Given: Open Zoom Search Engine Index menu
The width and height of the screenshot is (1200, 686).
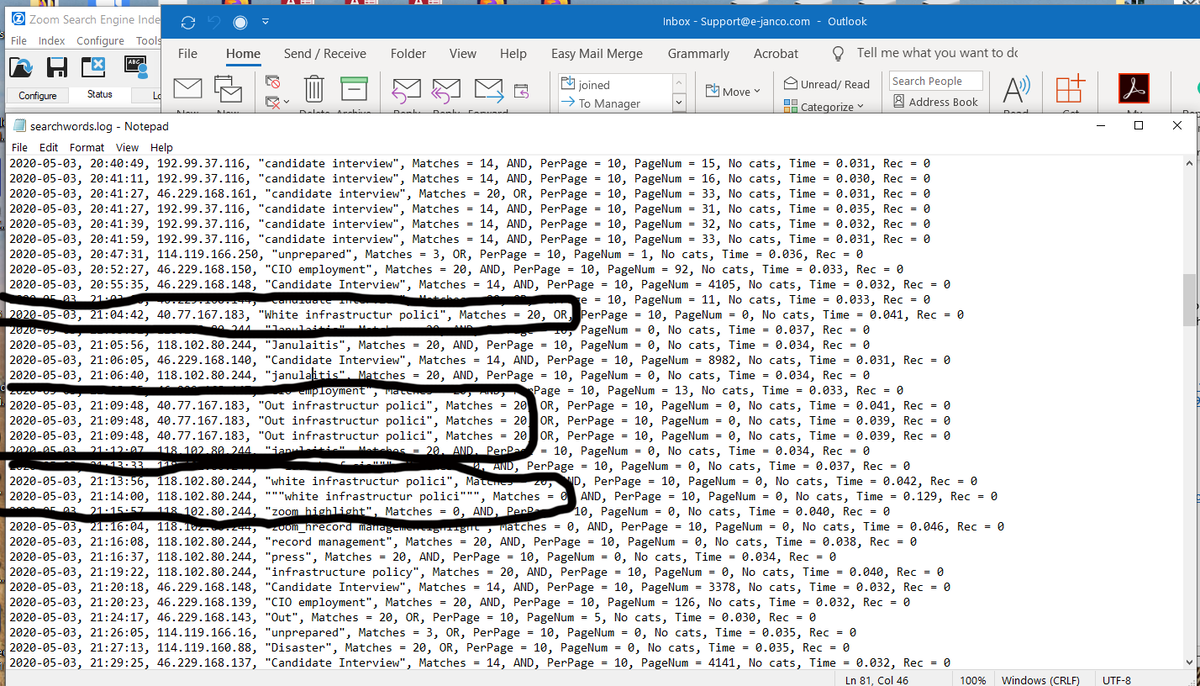Looking at the screenshot, I should click(52, 41).
